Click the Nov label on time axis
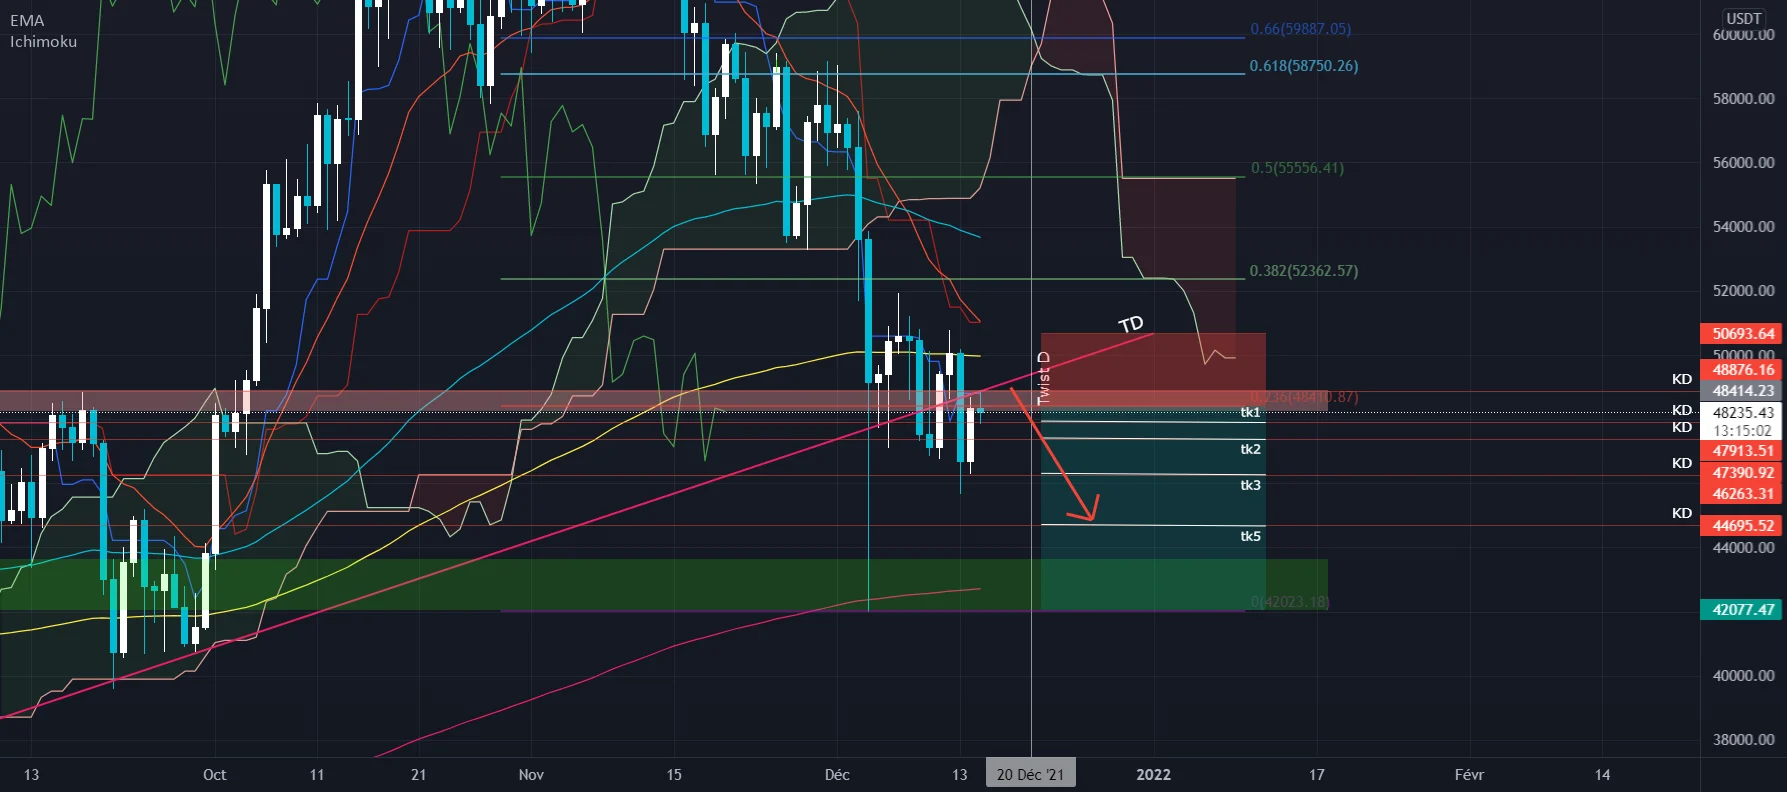This screenshot has width=1787, height=792. (x=531, y=775)
